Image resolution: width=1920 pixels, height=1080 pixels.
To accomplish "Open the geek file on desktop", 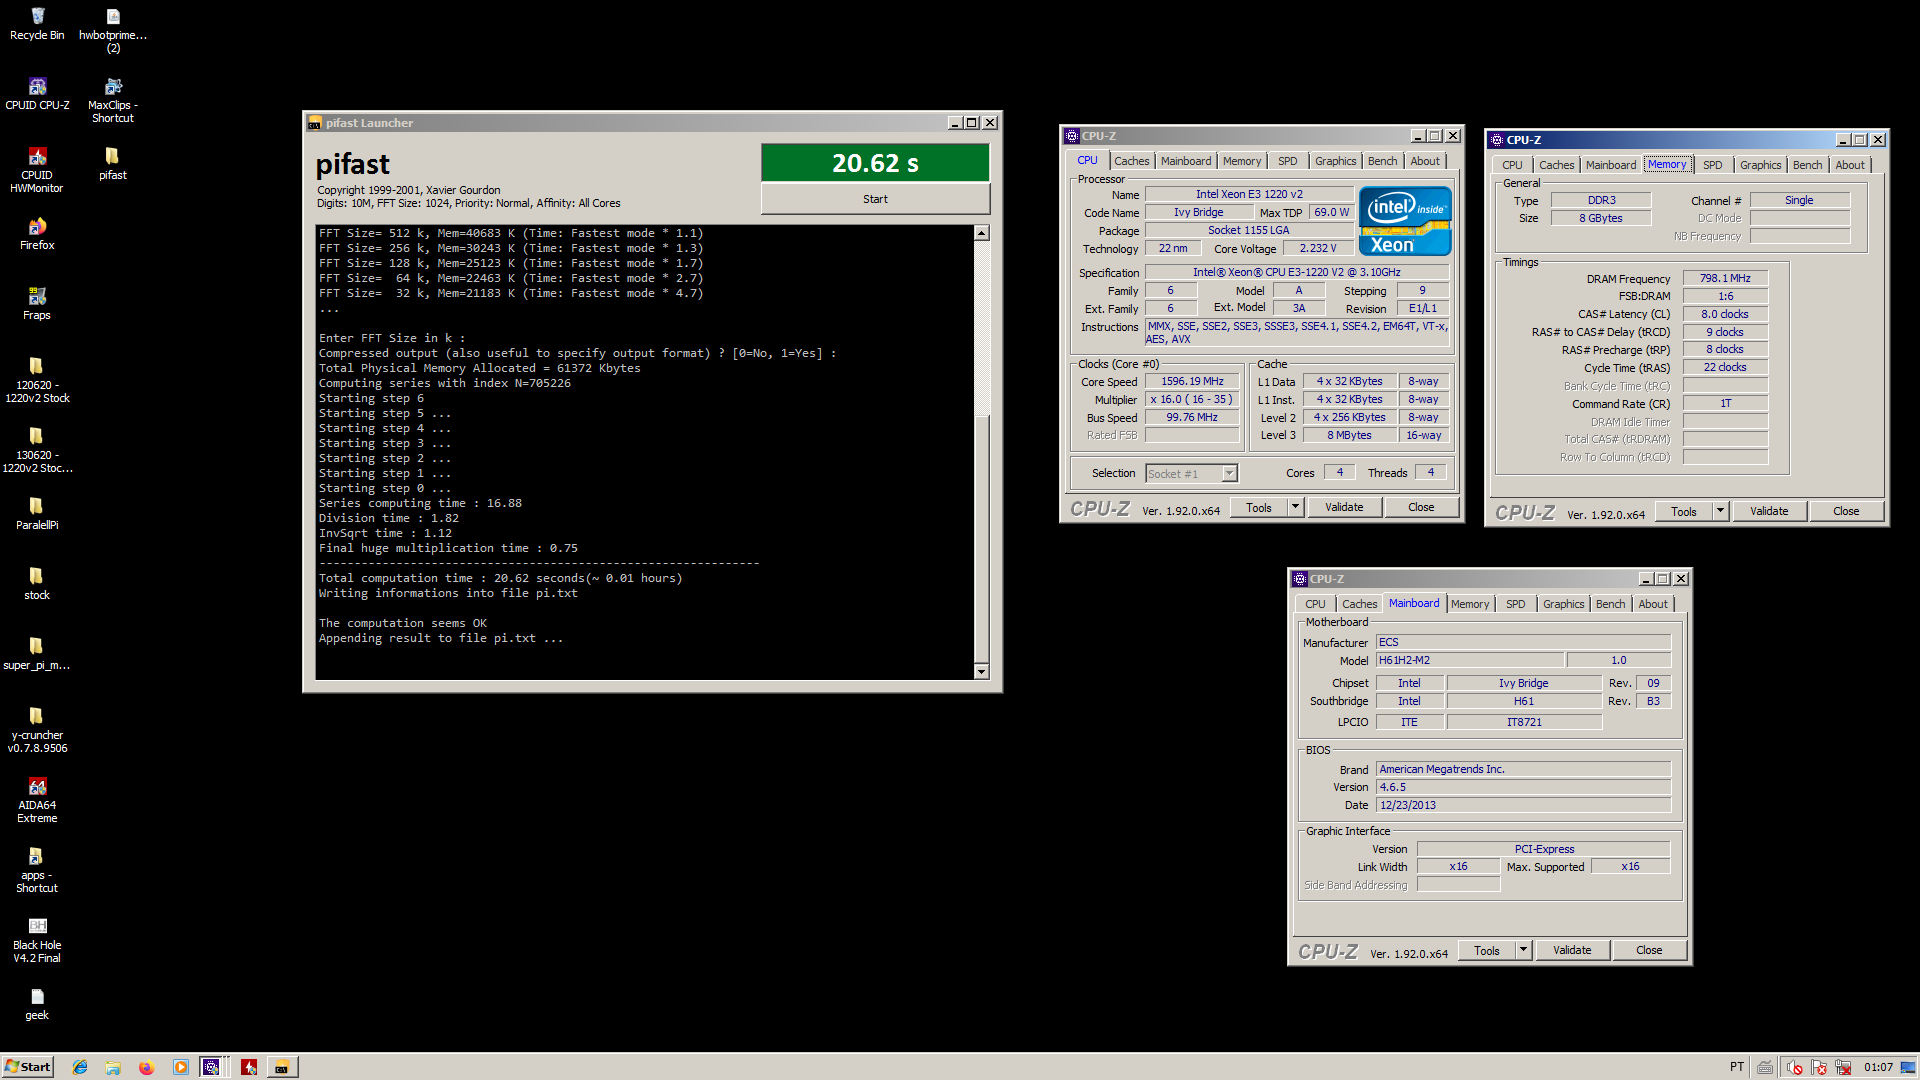I will 37,1004.
